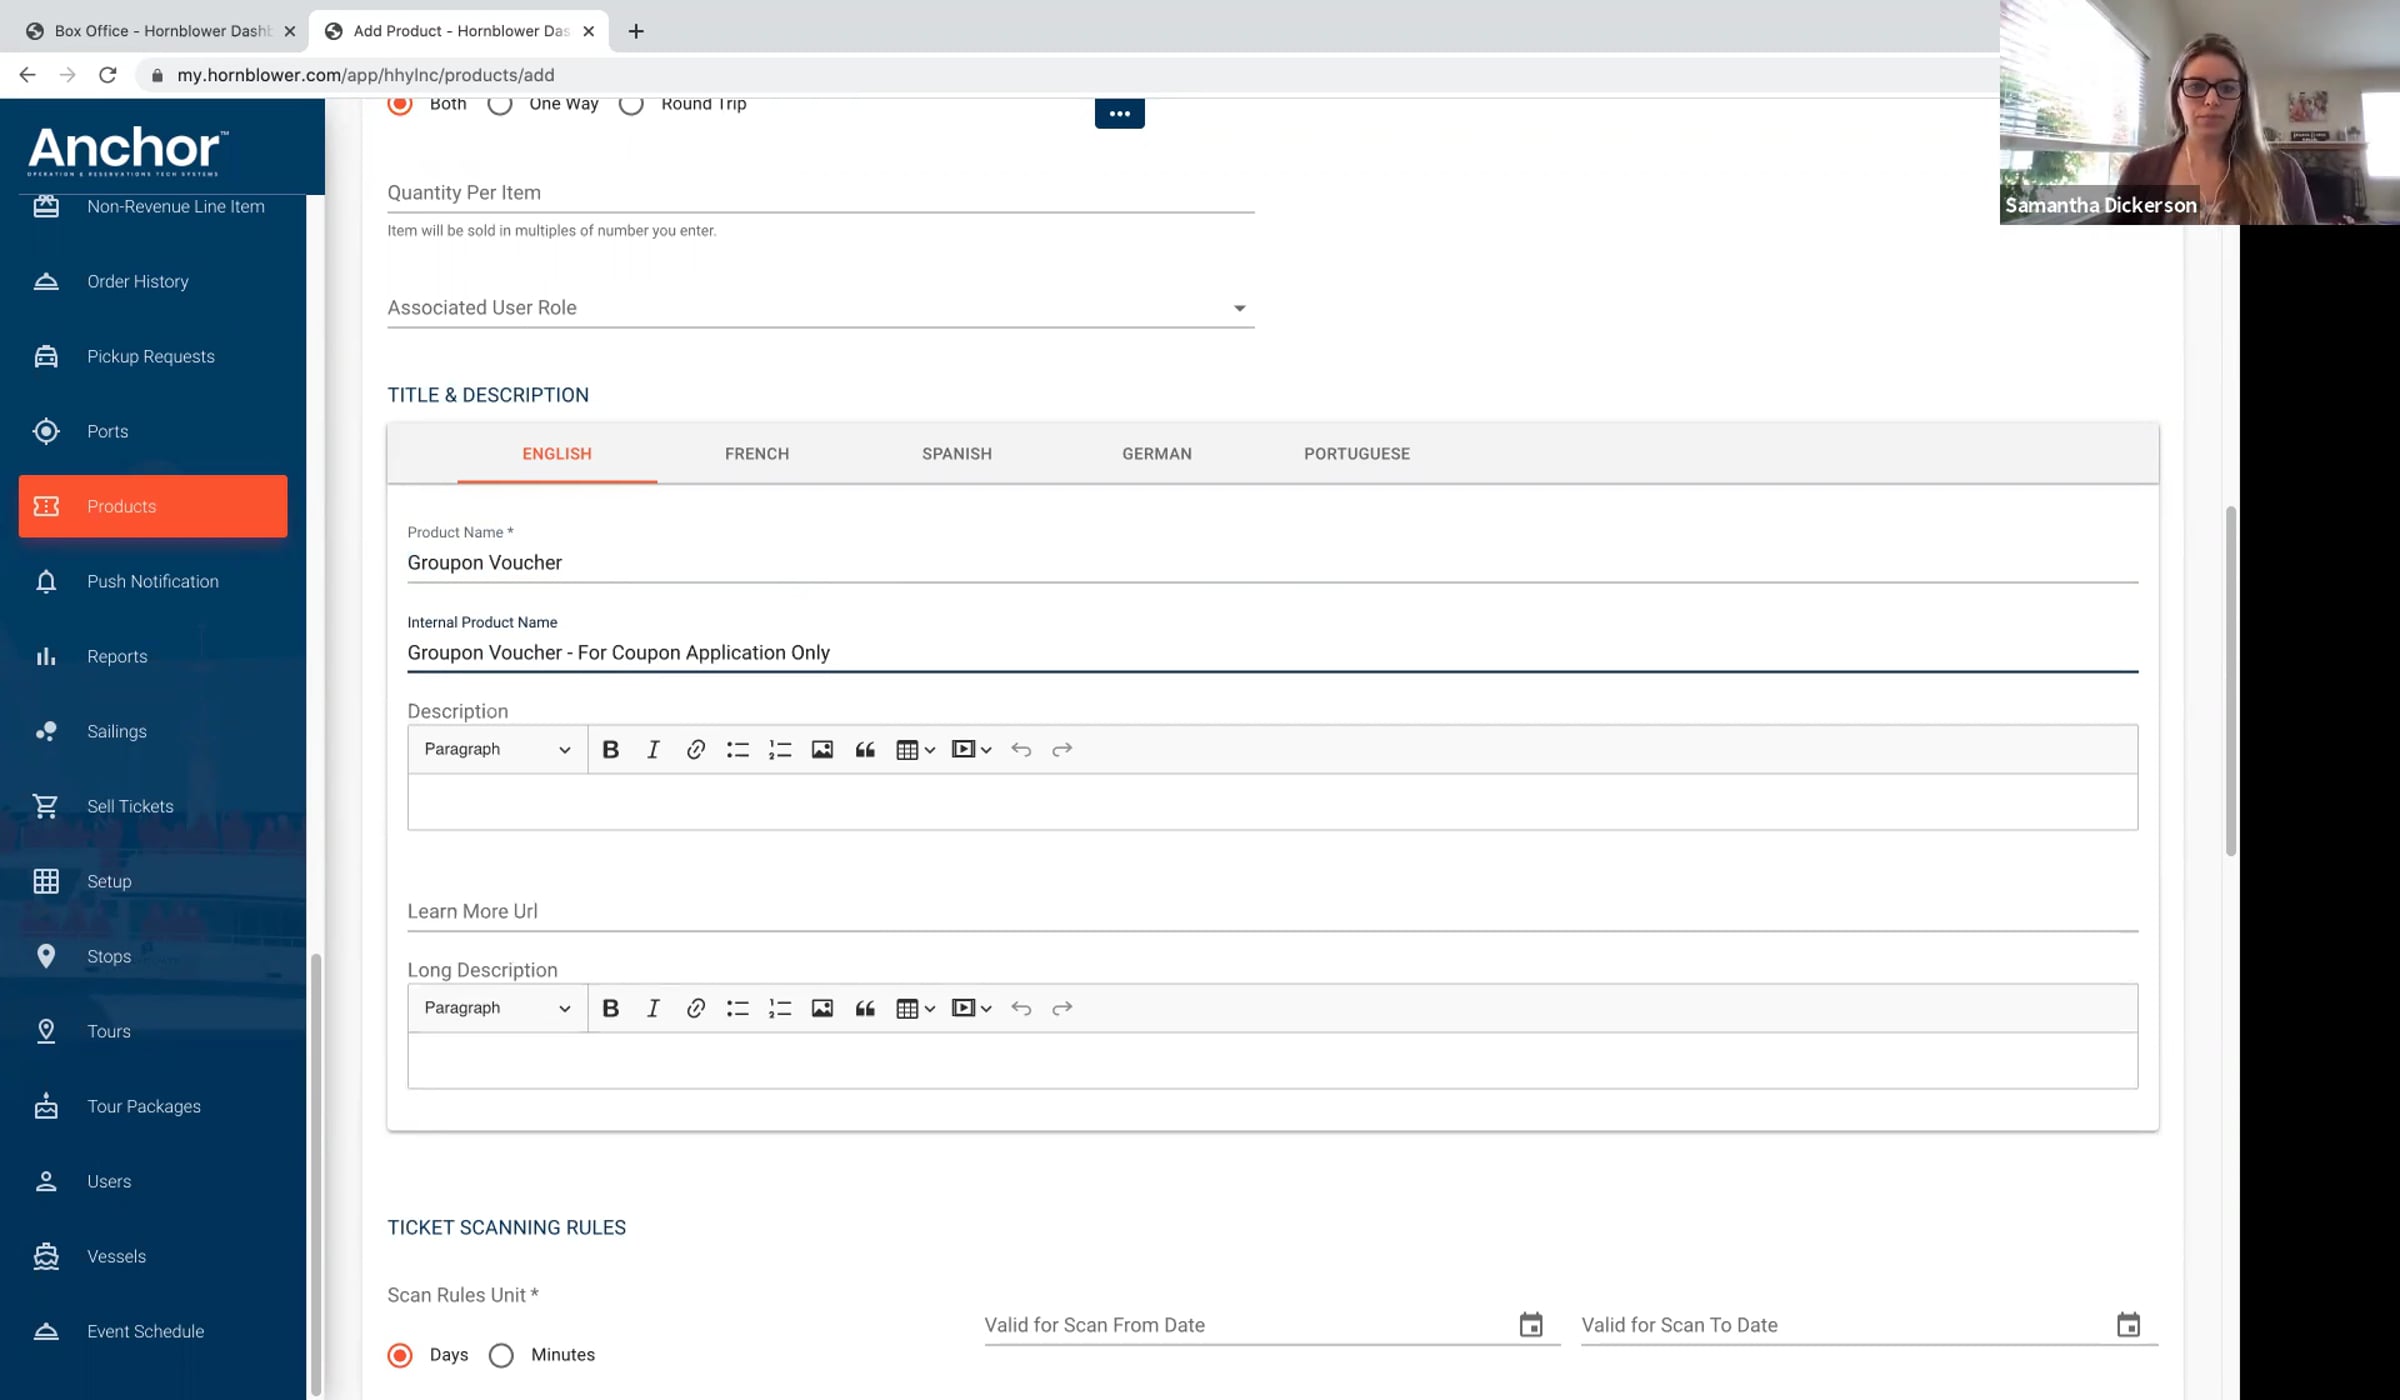Screen dimensions: 2400x1400
Task: Undo in Long Description toolbar
Action: pyautogui.click(x=1020, y=1008)
